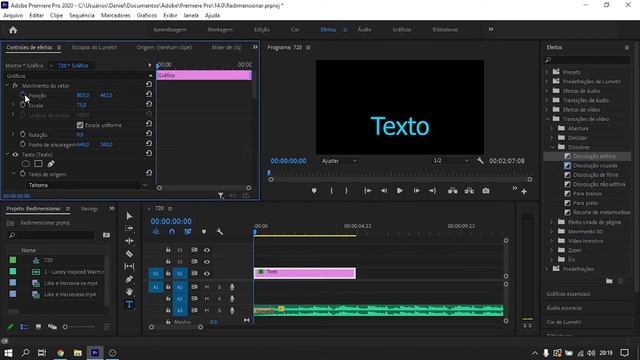The width and height of the screenshot is (640, 360).
Task: Create rectangle mask for Texto
Action: pyautogui.click(x=38, y=164)
